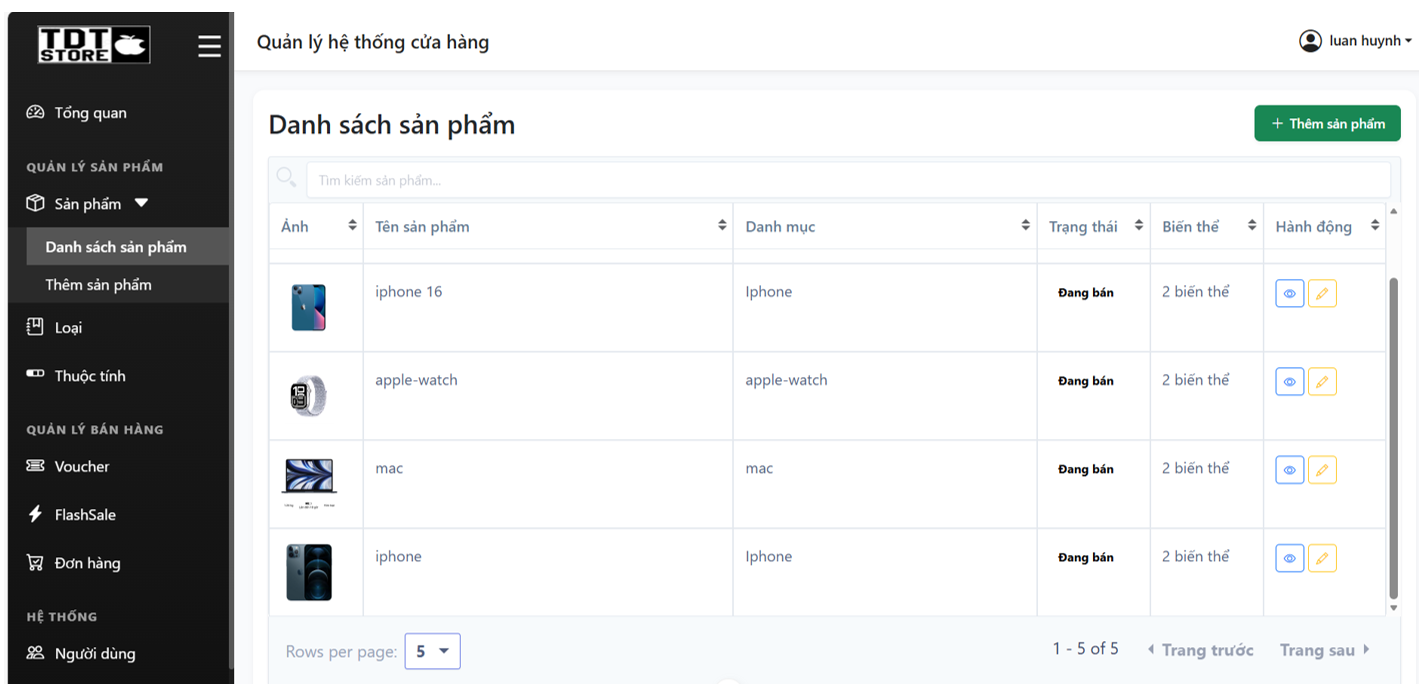View iphone 16 details with eye icon
Image resolution: width=1419 pixels, height=697 pixels.
click(x=1290, y=294)
